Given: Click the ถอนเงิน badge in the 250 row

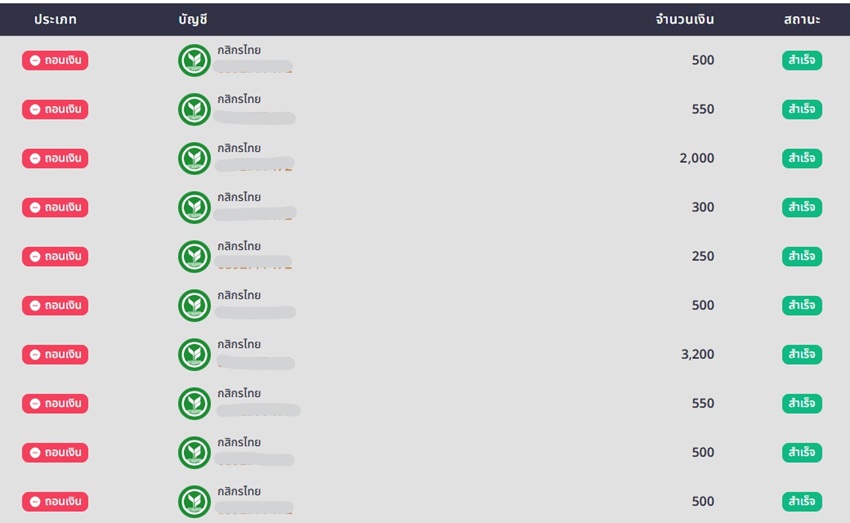Looking at the screenshot, I should [55, 257].
